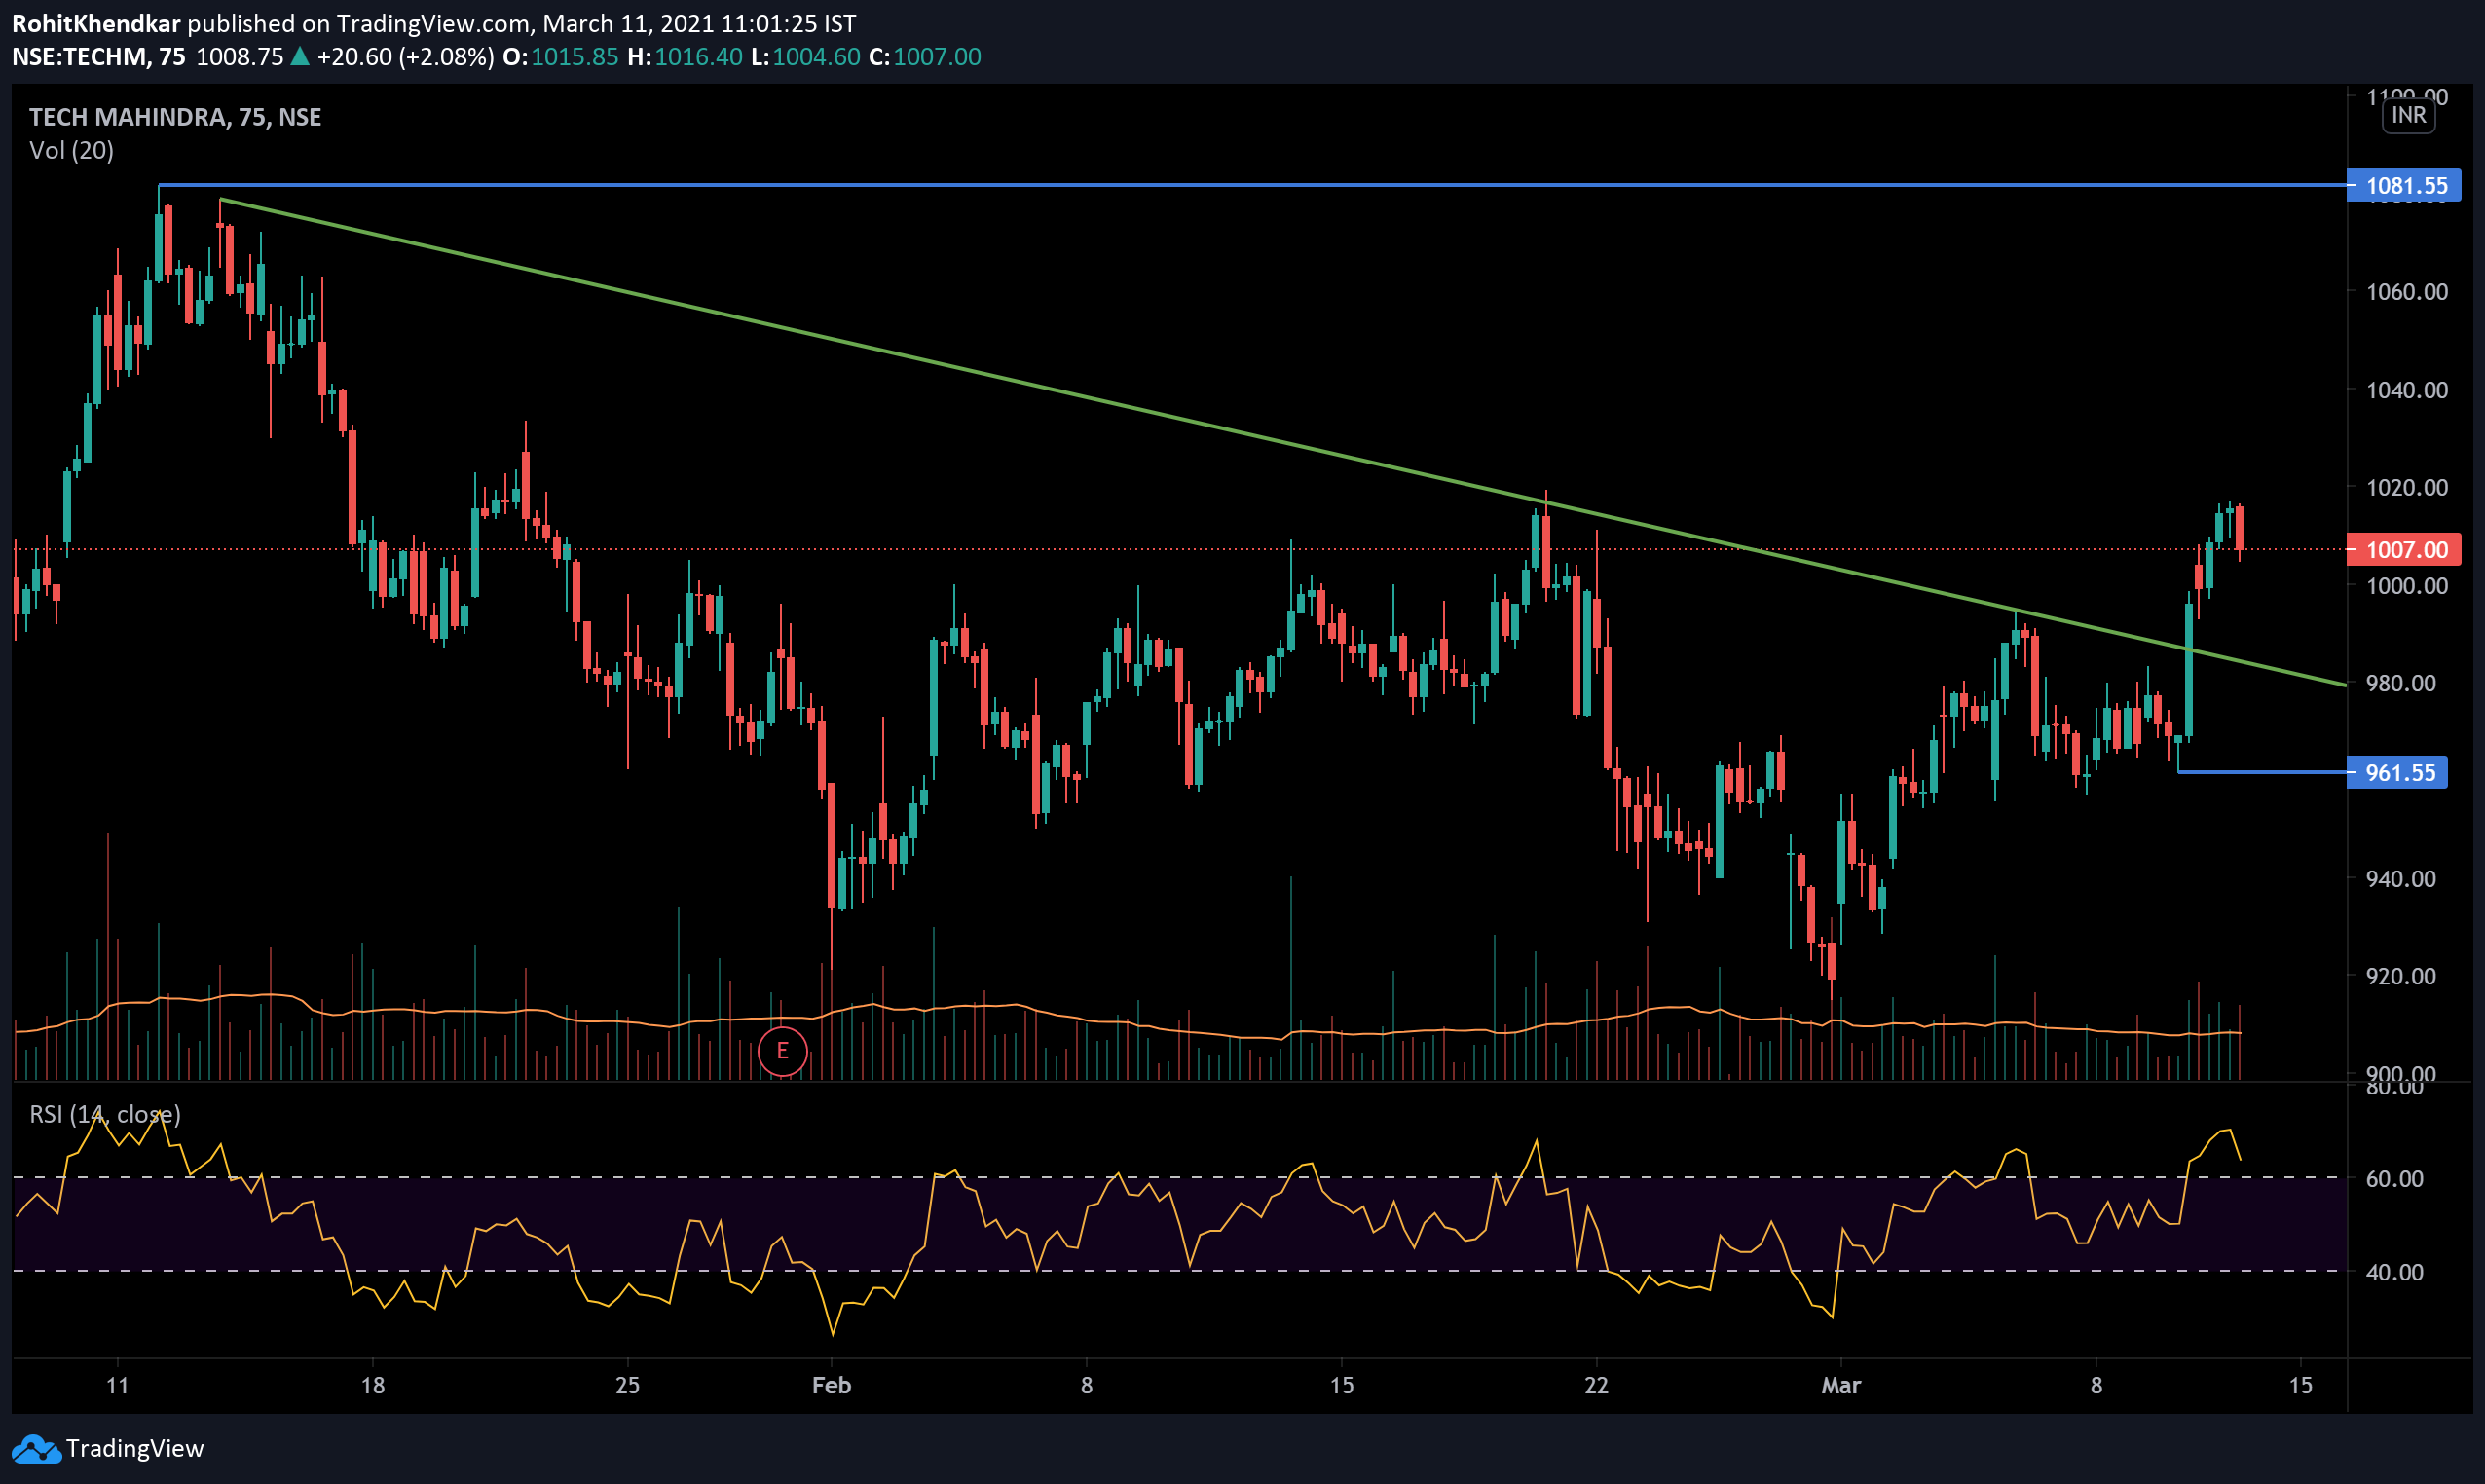The width and height of the screenshot is (2485, 1484).
Task: Click the '22' date axis label
Action: [x=1596, y=1386]
